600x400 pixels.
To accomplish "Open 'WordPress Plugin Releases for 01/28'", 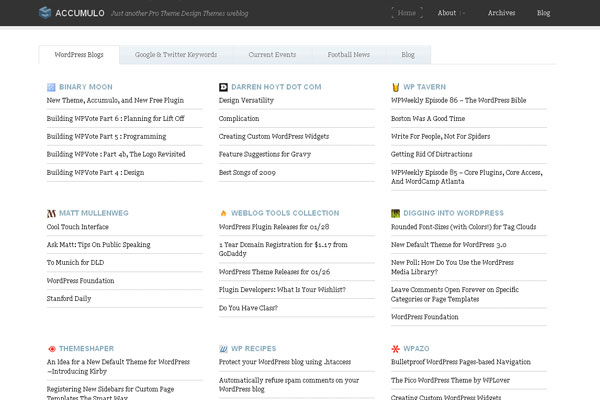I will pos(274,227).
